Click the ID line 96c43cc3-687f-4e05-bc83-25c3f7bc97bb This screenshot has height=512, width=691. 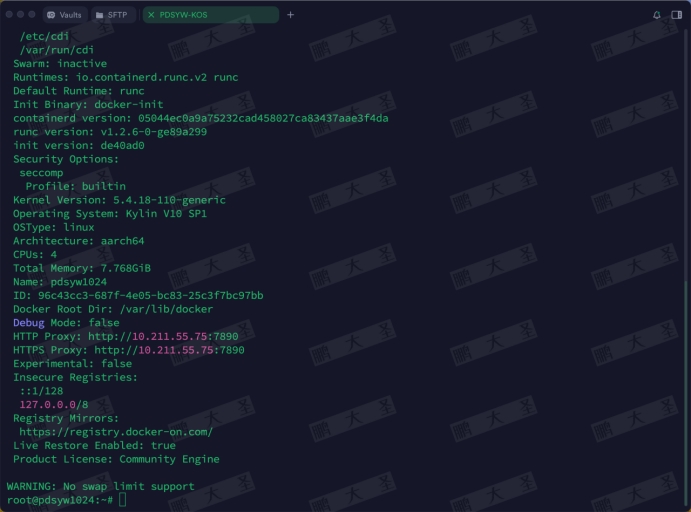coord(138,295)
